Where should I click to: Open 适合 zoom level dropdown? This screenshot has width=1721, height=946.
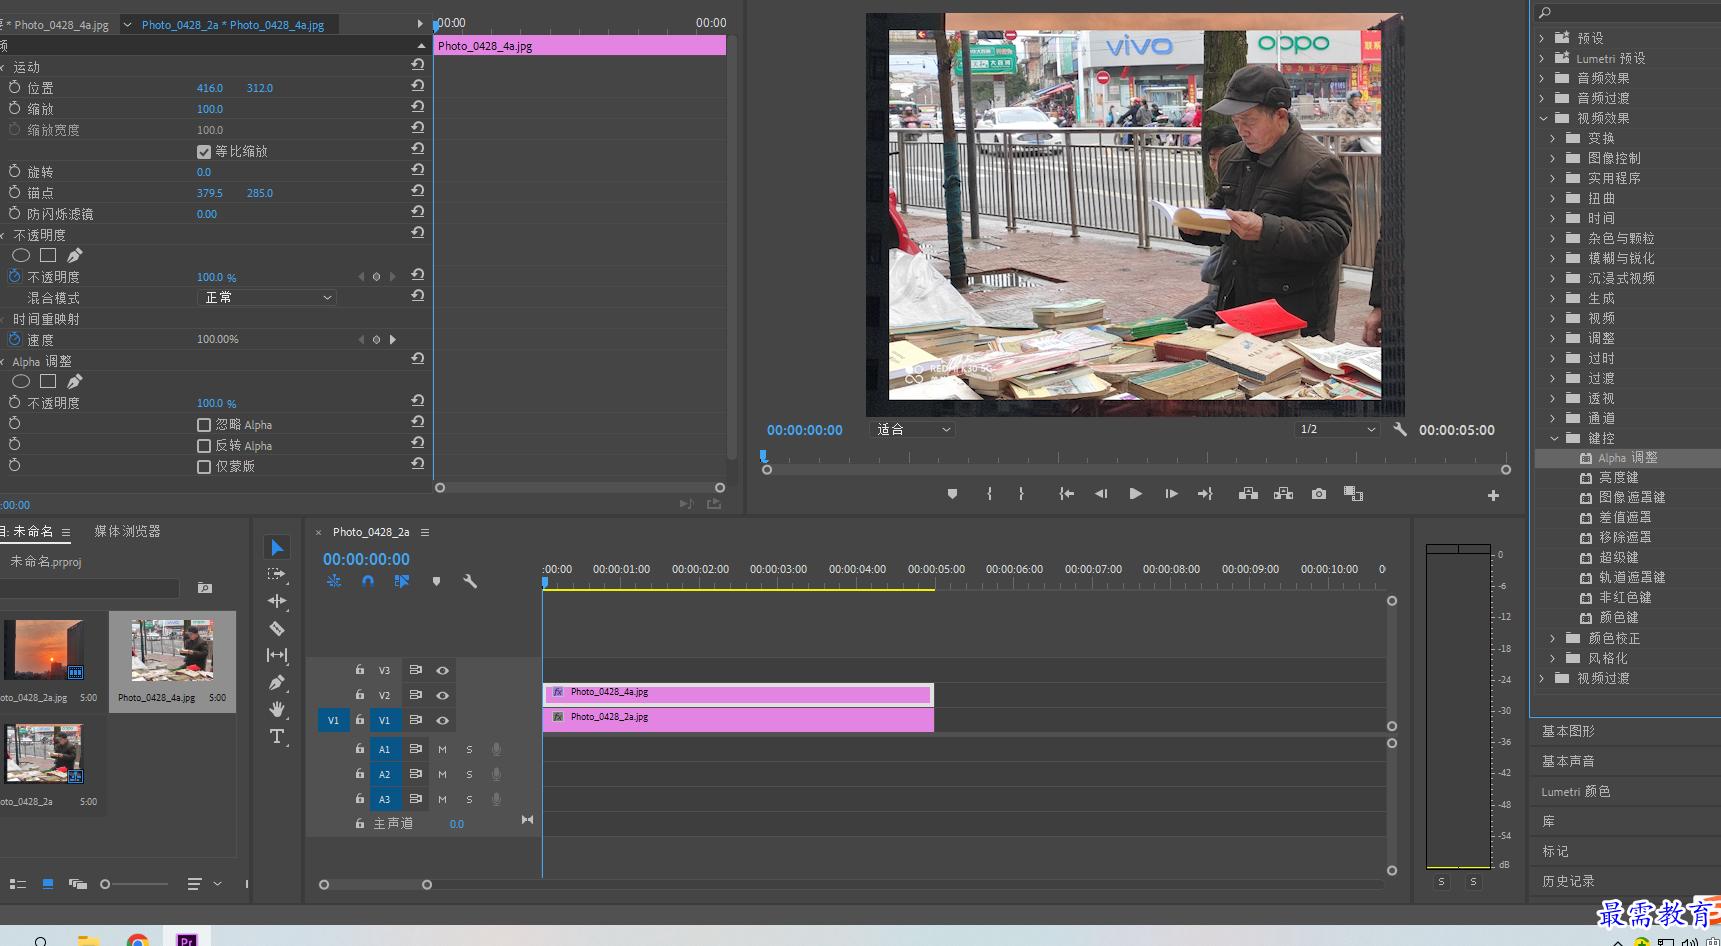coord(912,429)
